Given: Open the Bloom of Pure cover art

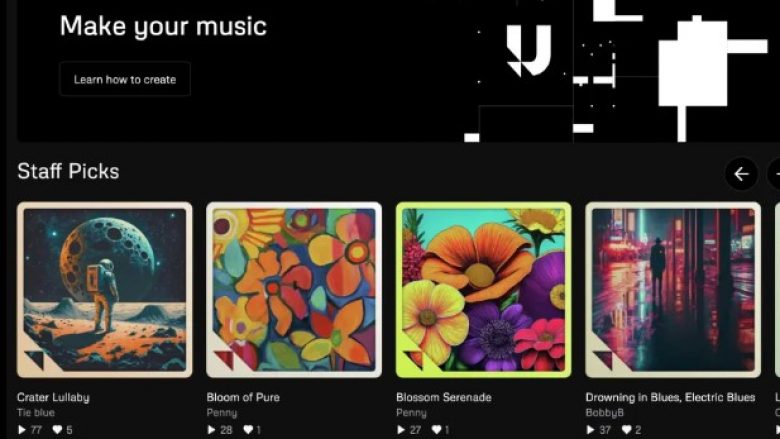Looking at the screenshot, I should pyautogui.click(x=294, y=290).
